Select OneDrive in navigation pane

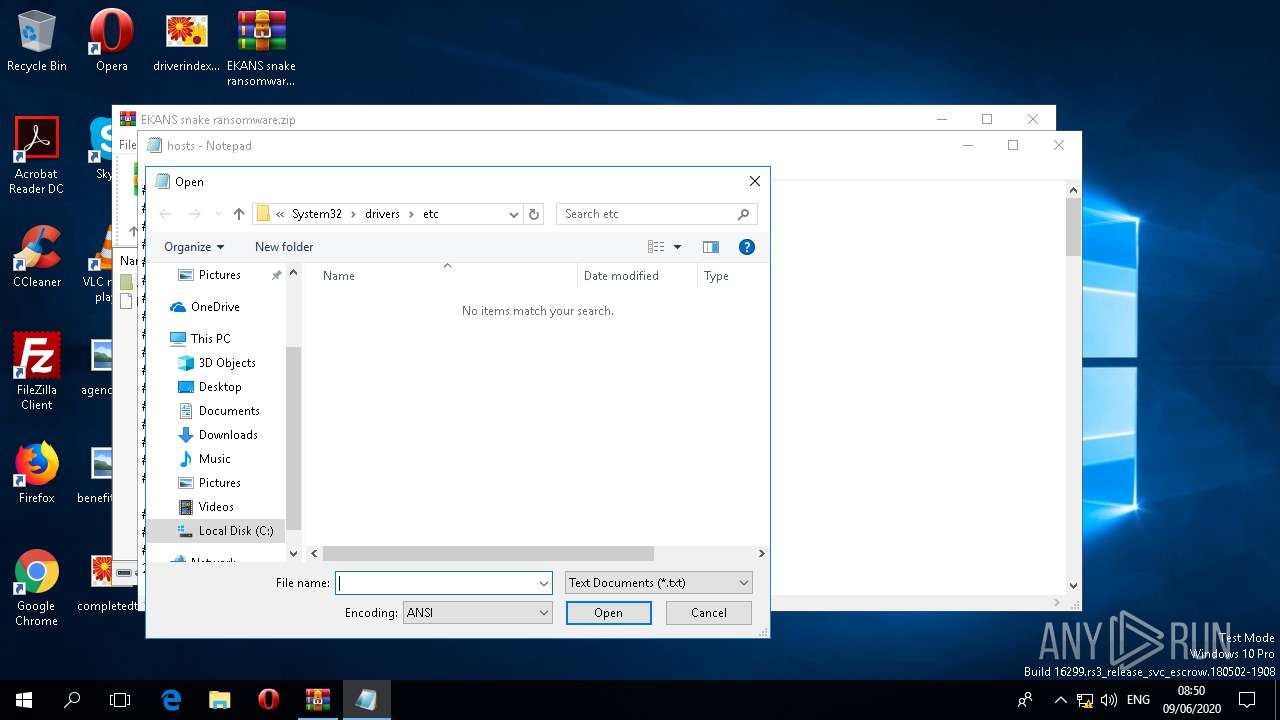pyautogui.click(x=214, y=307)
